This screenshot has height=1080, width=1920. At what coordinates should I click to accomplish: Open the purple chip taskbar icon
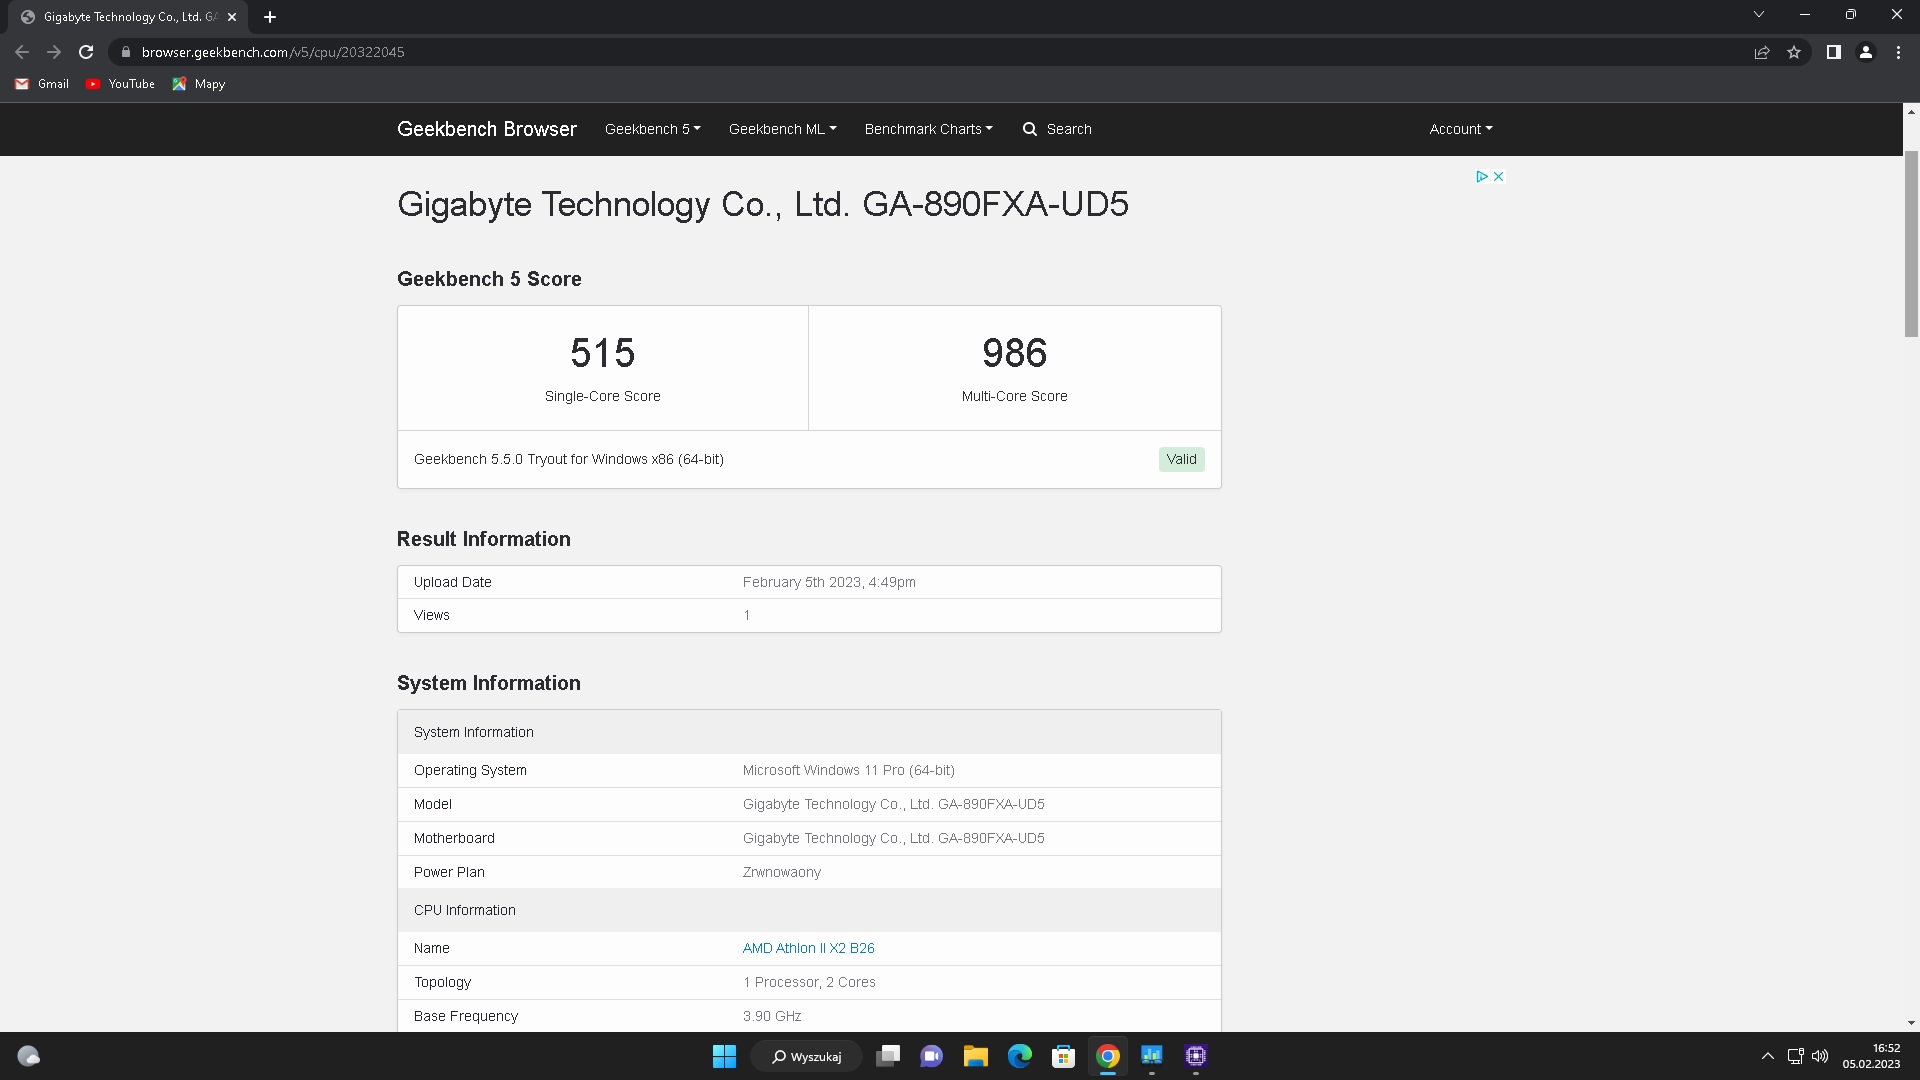point(1195,1056)
